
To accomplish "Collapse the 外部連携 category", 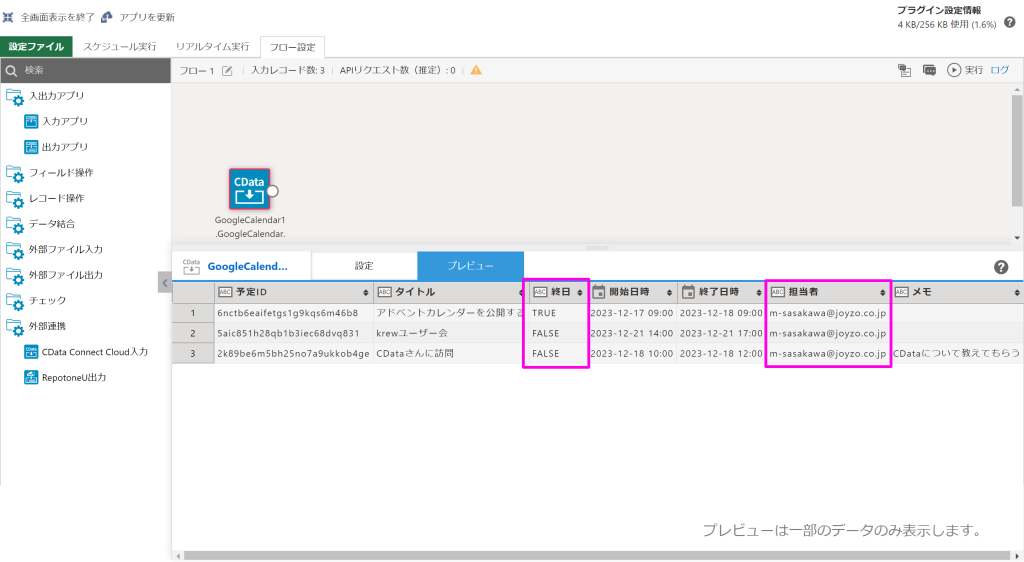I will (x=37, y=326).
